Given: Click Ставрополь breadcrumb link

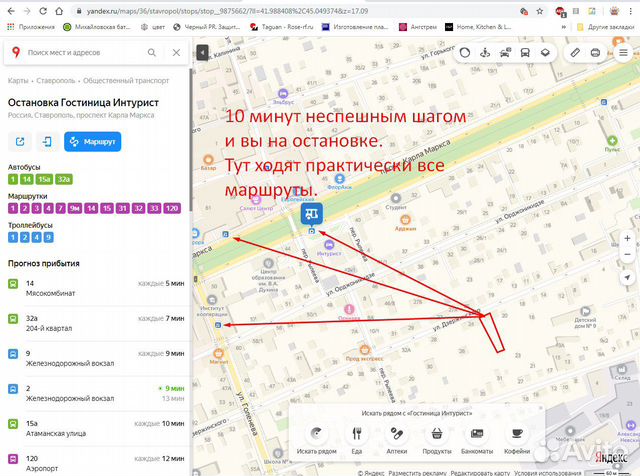Looking at the screenshot, I should point(56,80).
